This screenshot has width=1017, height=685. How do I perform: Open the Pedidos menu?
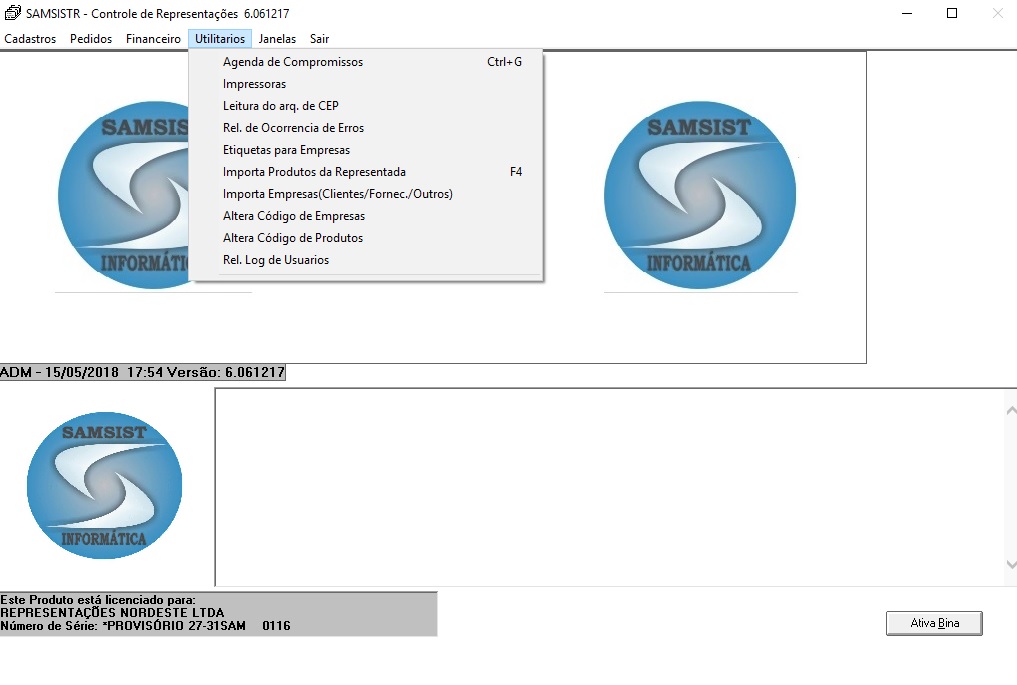[x=91, y=39]
